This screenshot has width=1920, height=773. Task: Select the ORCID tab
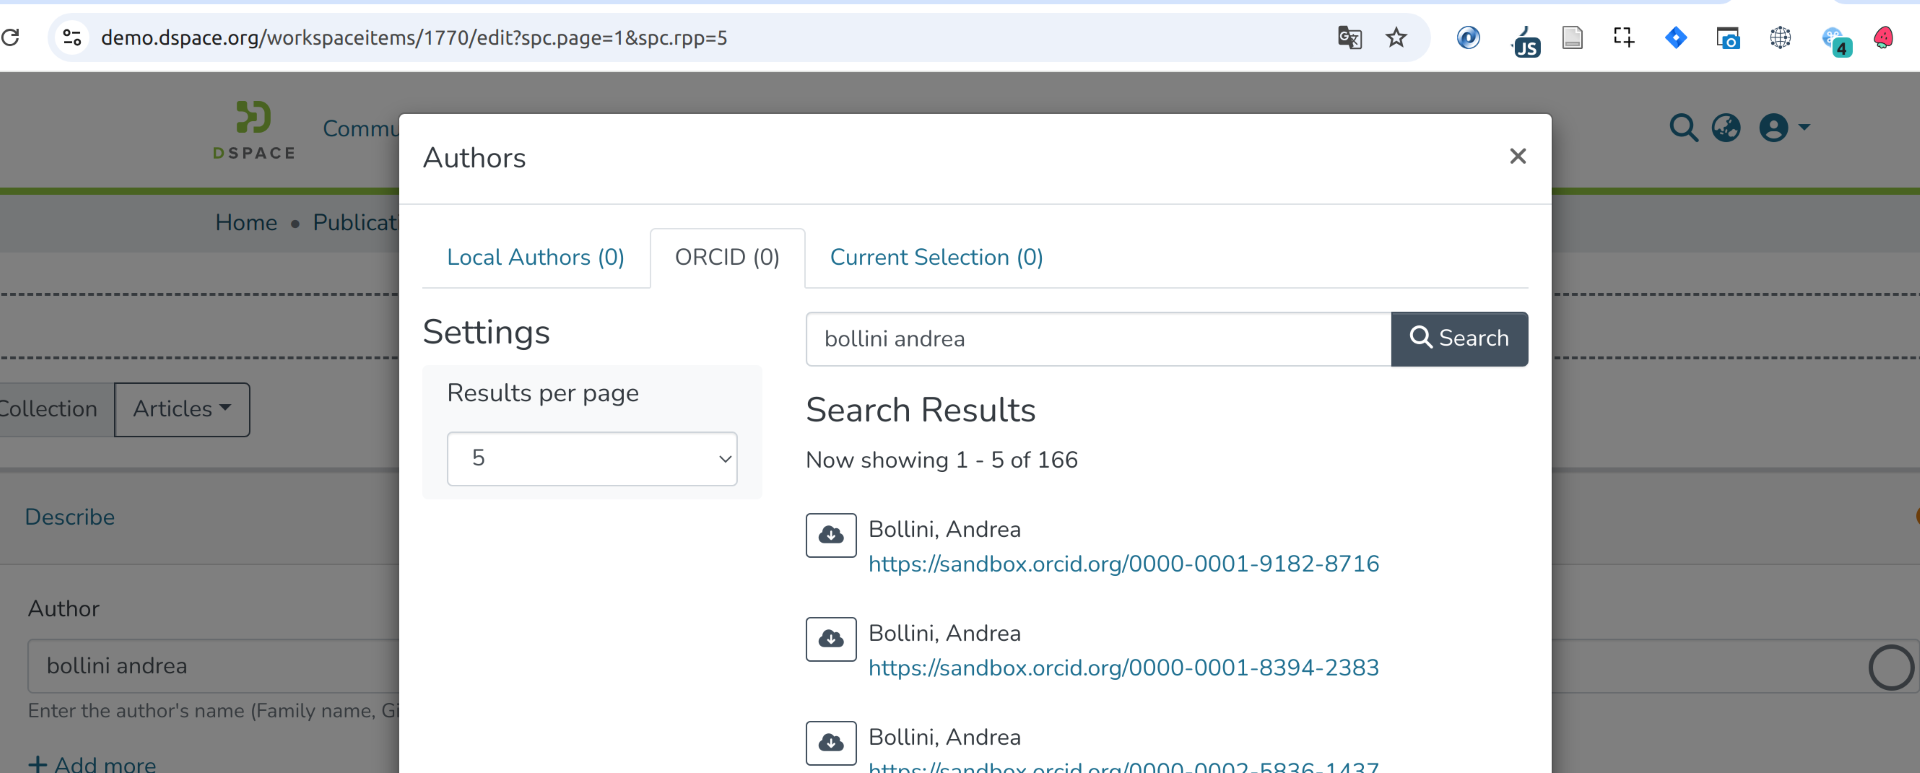pos(727,258)
